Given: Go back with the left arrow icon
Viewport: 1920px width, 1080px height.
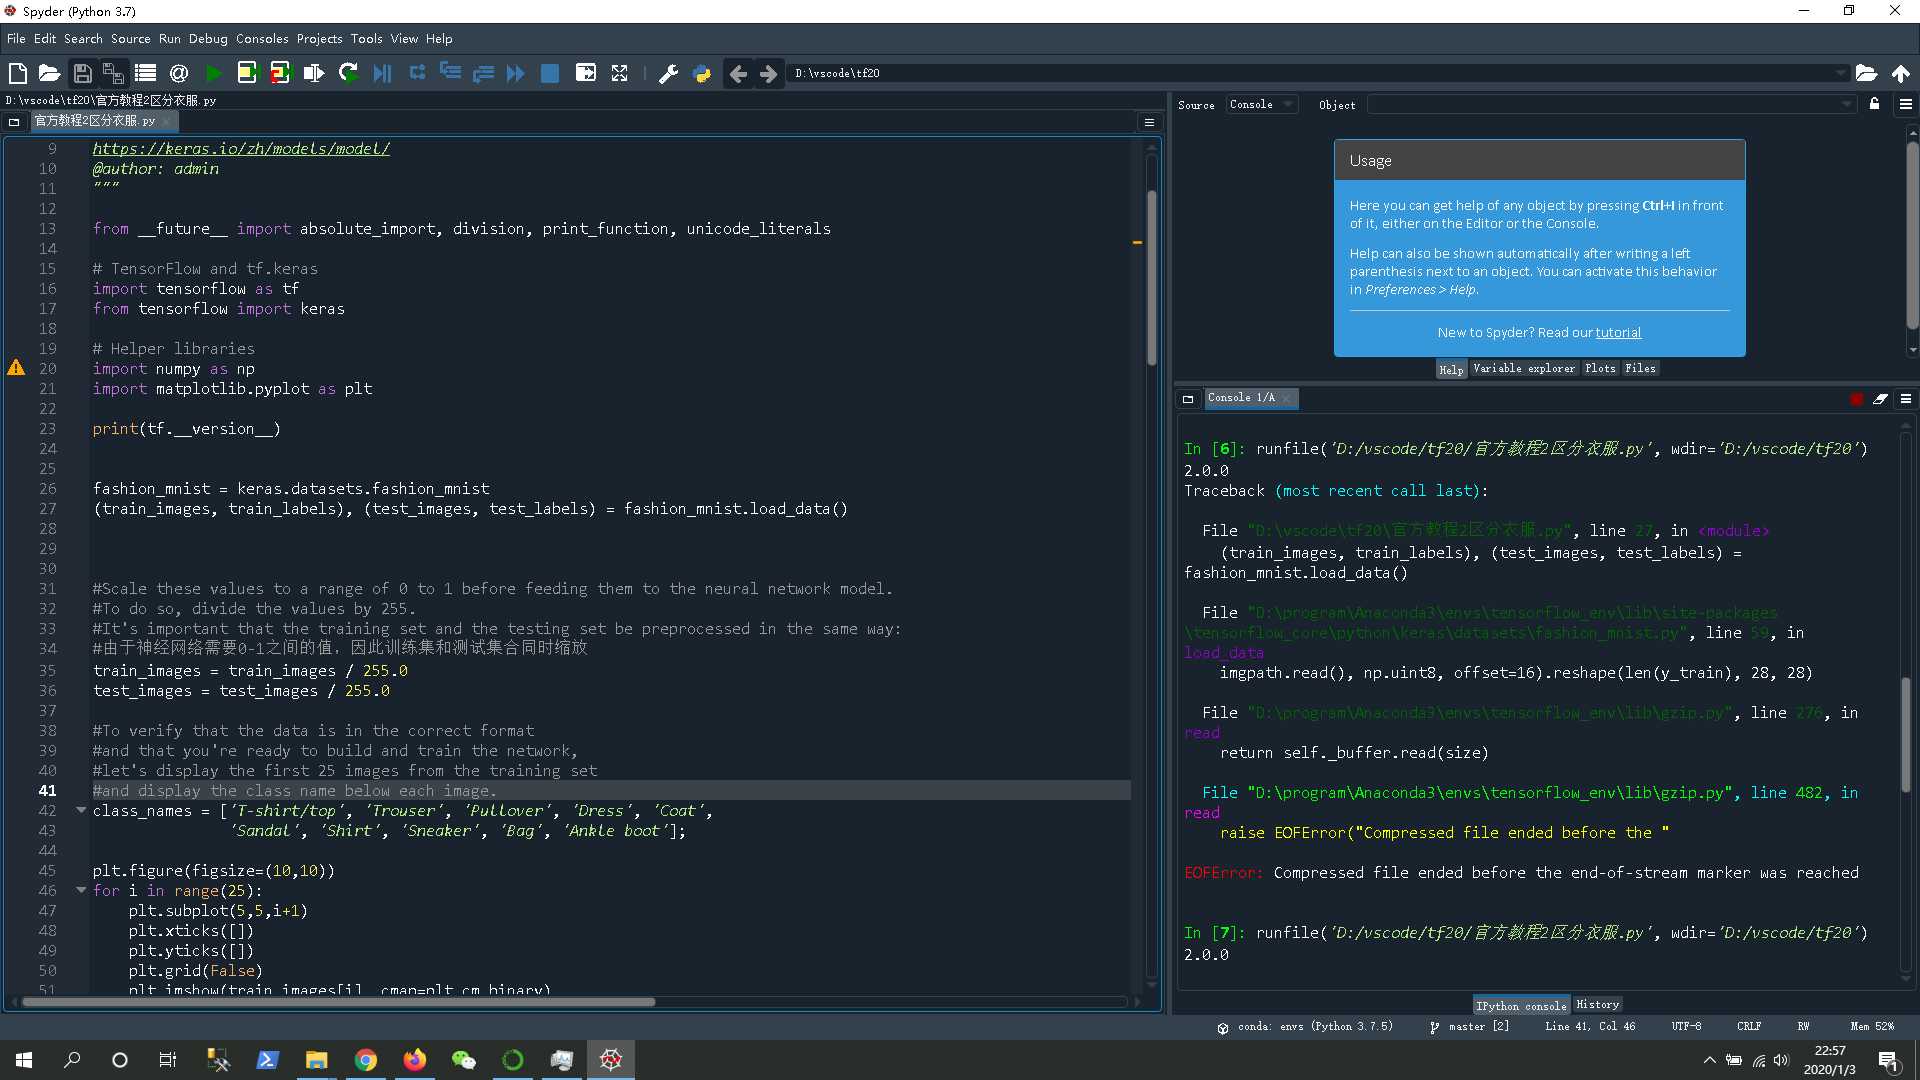Looking at the screenshot, I should (x=738, y=73).
